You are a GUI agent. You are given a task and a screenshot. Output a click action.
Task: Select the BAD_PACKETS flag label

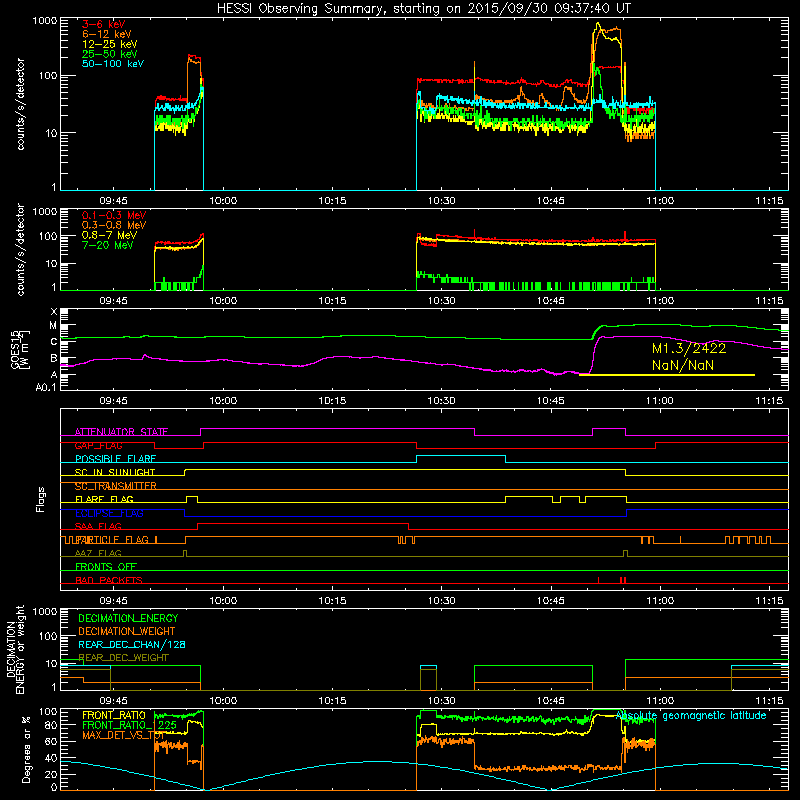109,580
